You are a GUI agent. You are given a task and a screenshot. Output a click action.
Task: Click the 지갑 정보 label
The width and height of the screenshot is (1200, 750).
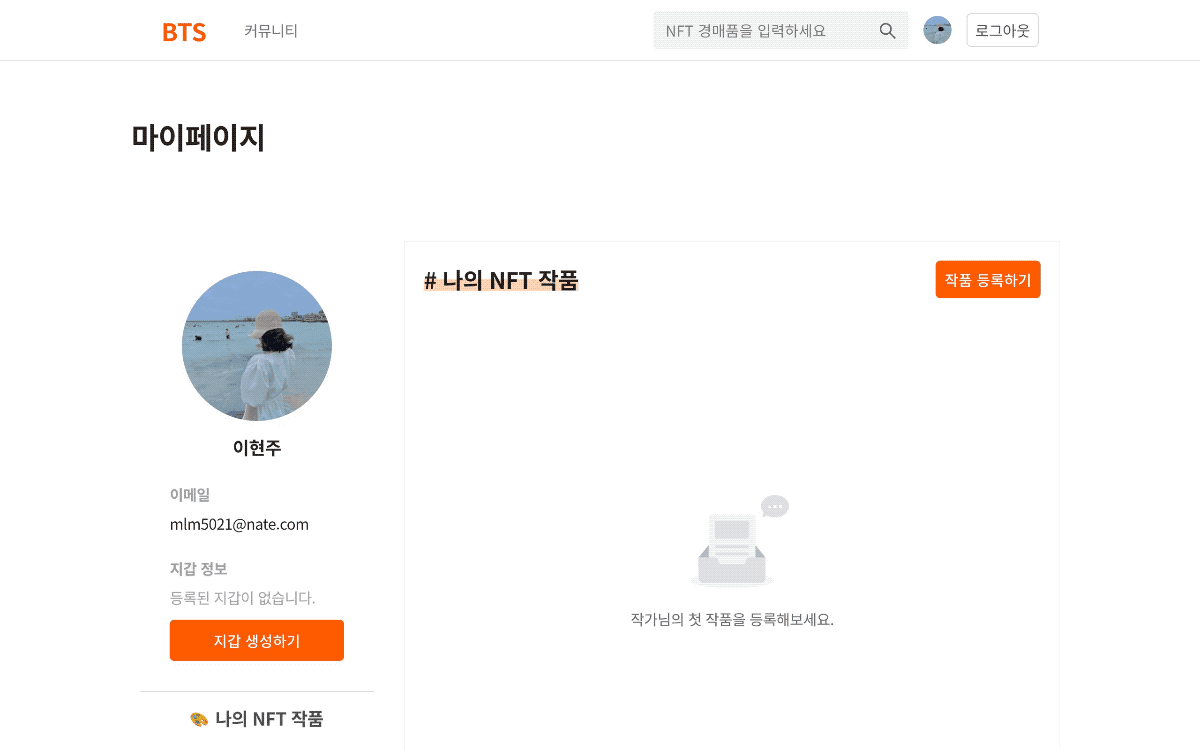[198, 569]
